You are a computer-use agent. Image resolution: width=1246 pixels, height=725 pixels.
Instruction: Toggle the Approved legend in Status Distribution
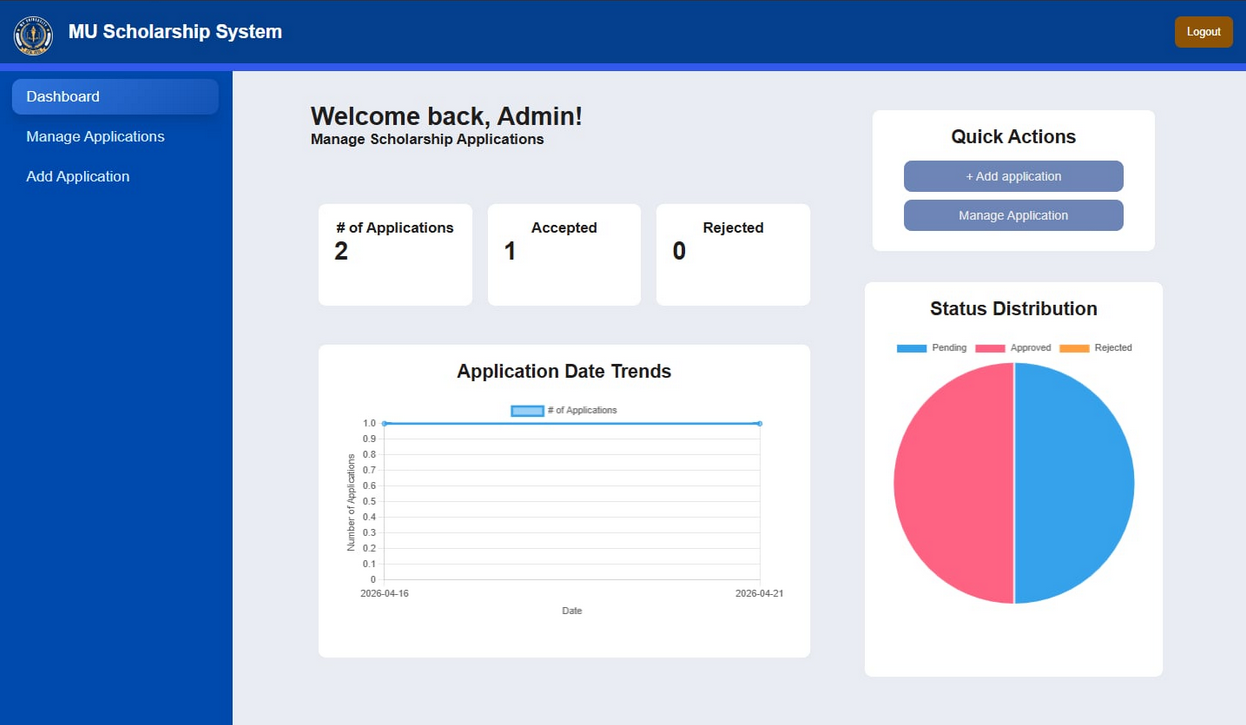pos(1013,348)
